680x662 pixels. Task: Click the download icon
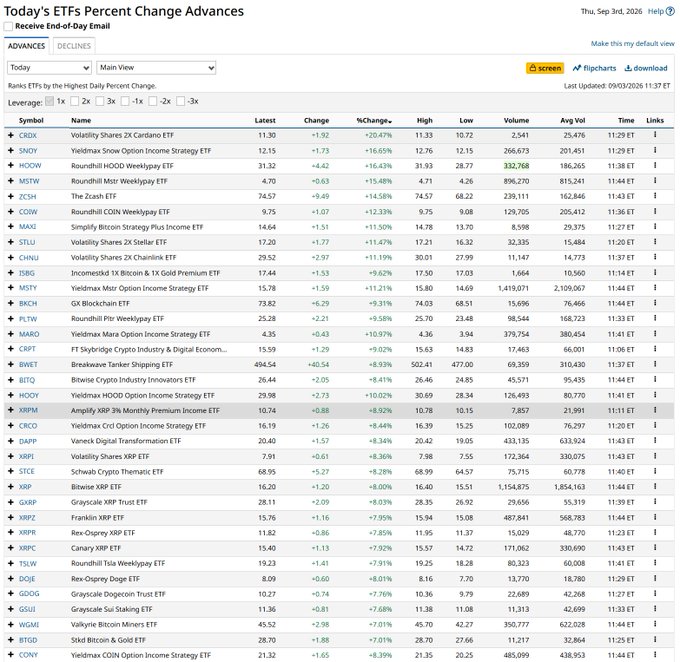(628, 68)
